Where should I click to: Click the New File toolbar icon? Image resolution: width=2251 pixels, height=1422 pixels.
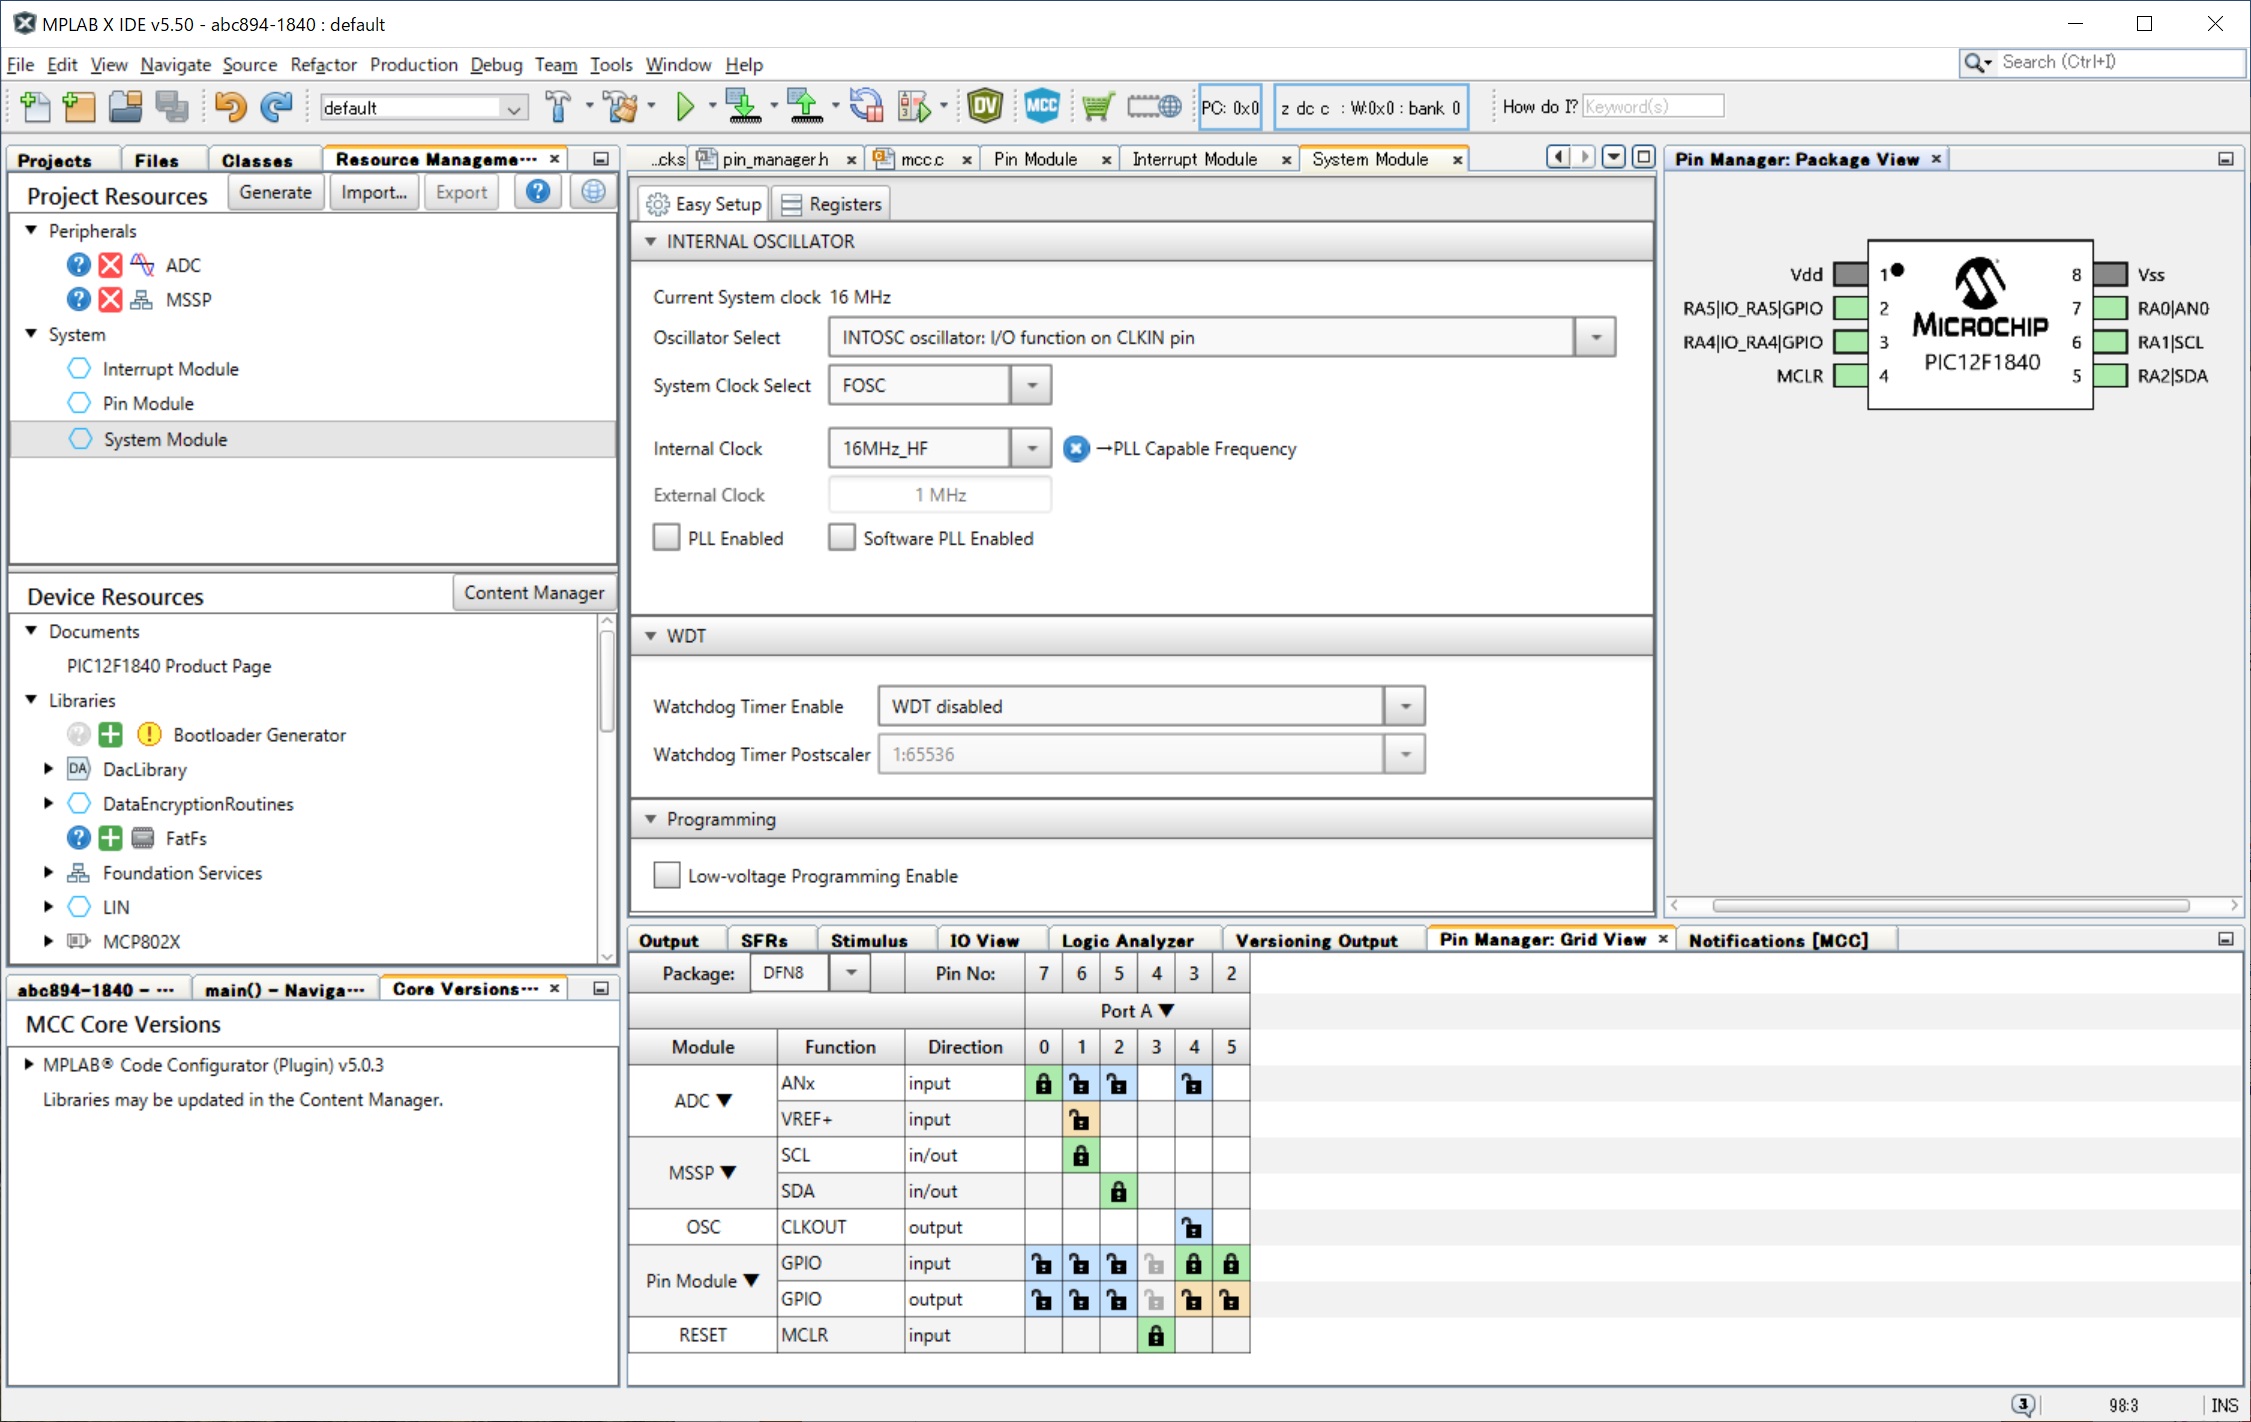[x=35, y=107]
